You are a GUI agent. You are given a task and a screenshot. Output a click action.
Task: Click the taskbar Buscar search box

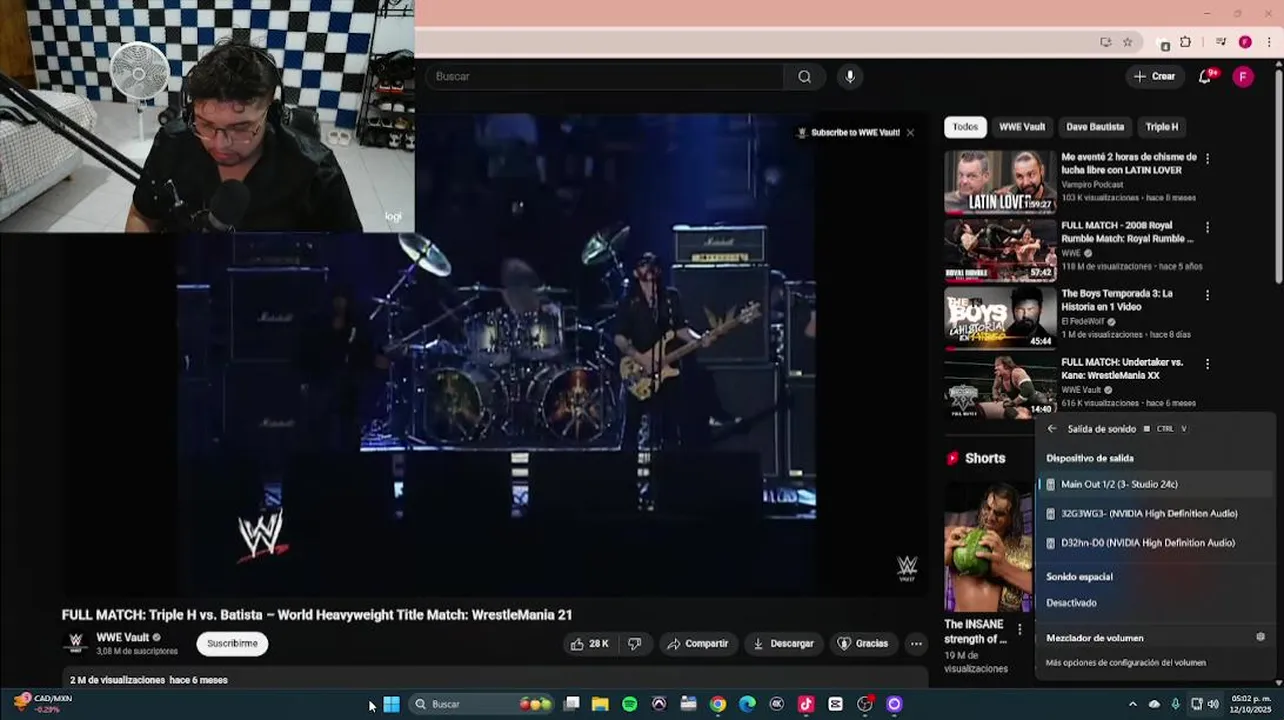click(x=483, y=705)
